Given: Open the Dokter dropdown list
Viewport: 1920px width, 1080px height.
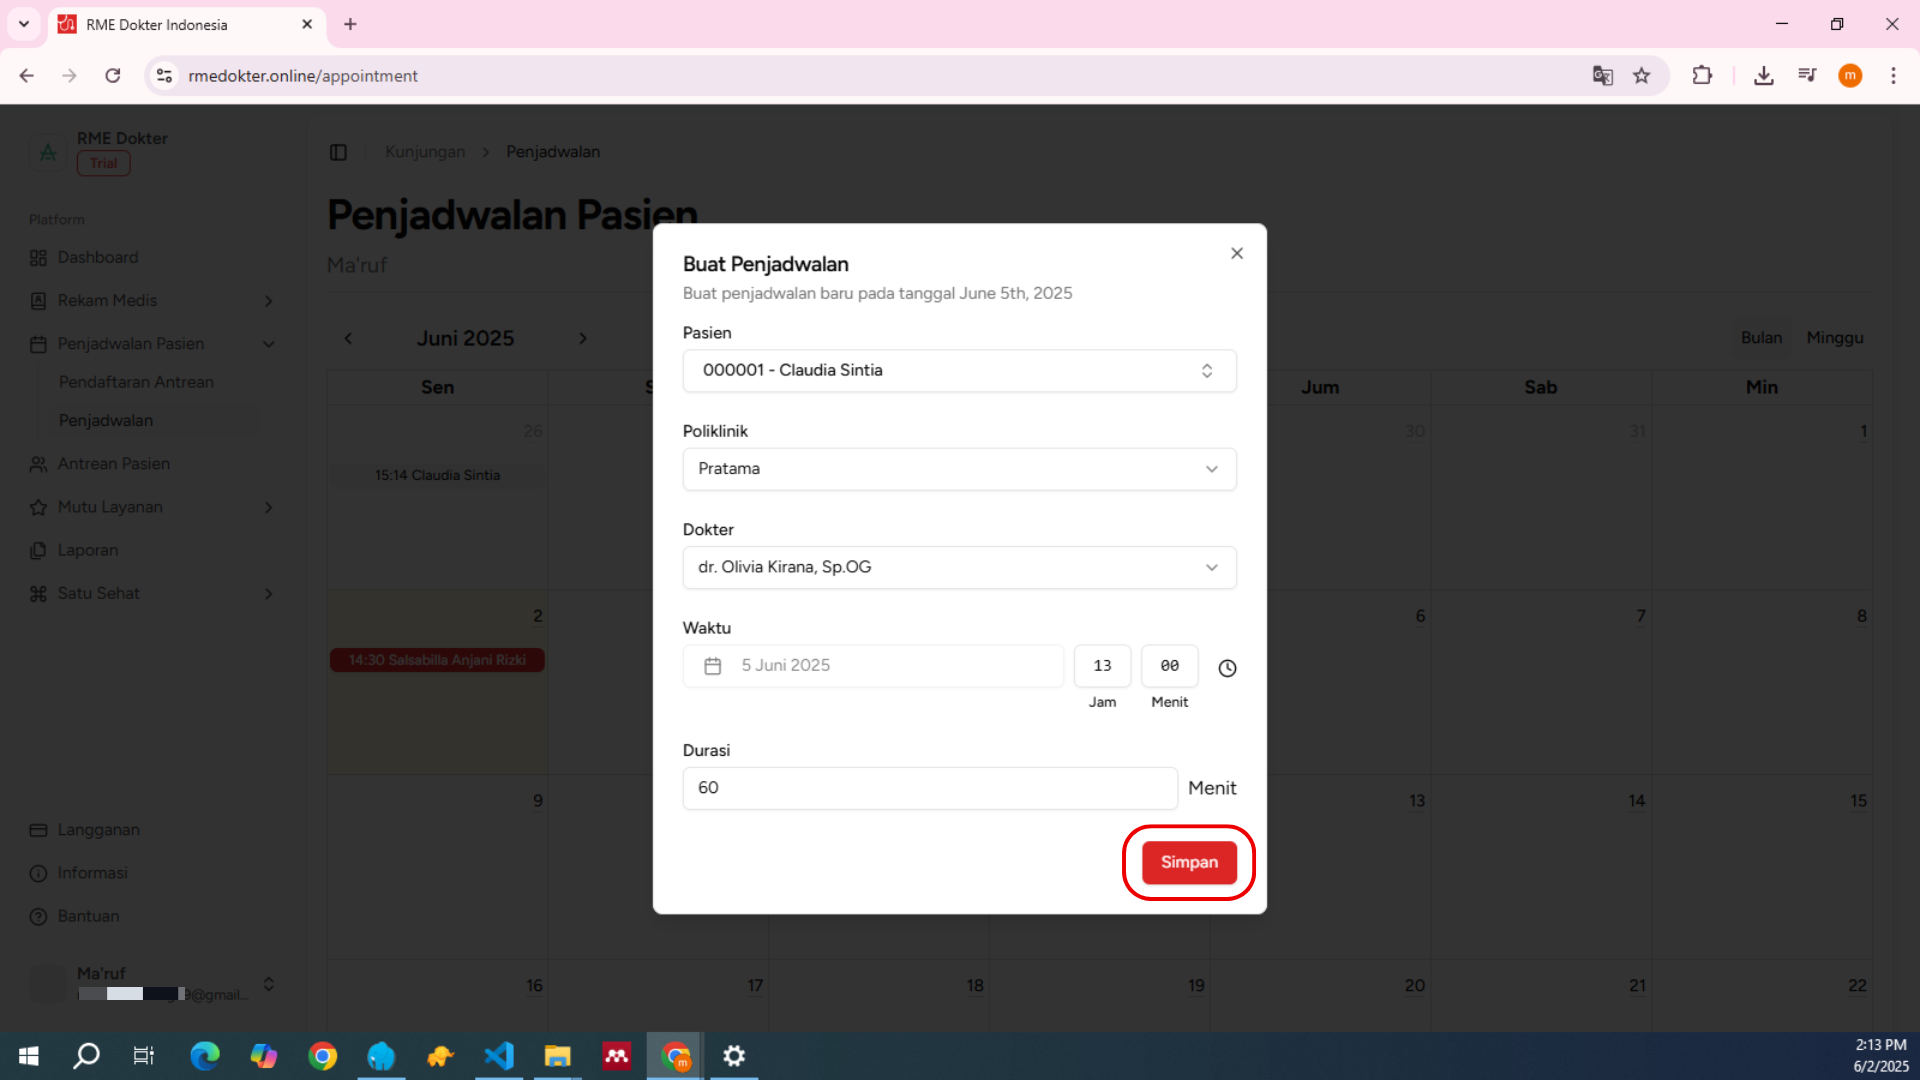Looking at the screenshot, I should (x=959, y=567).
